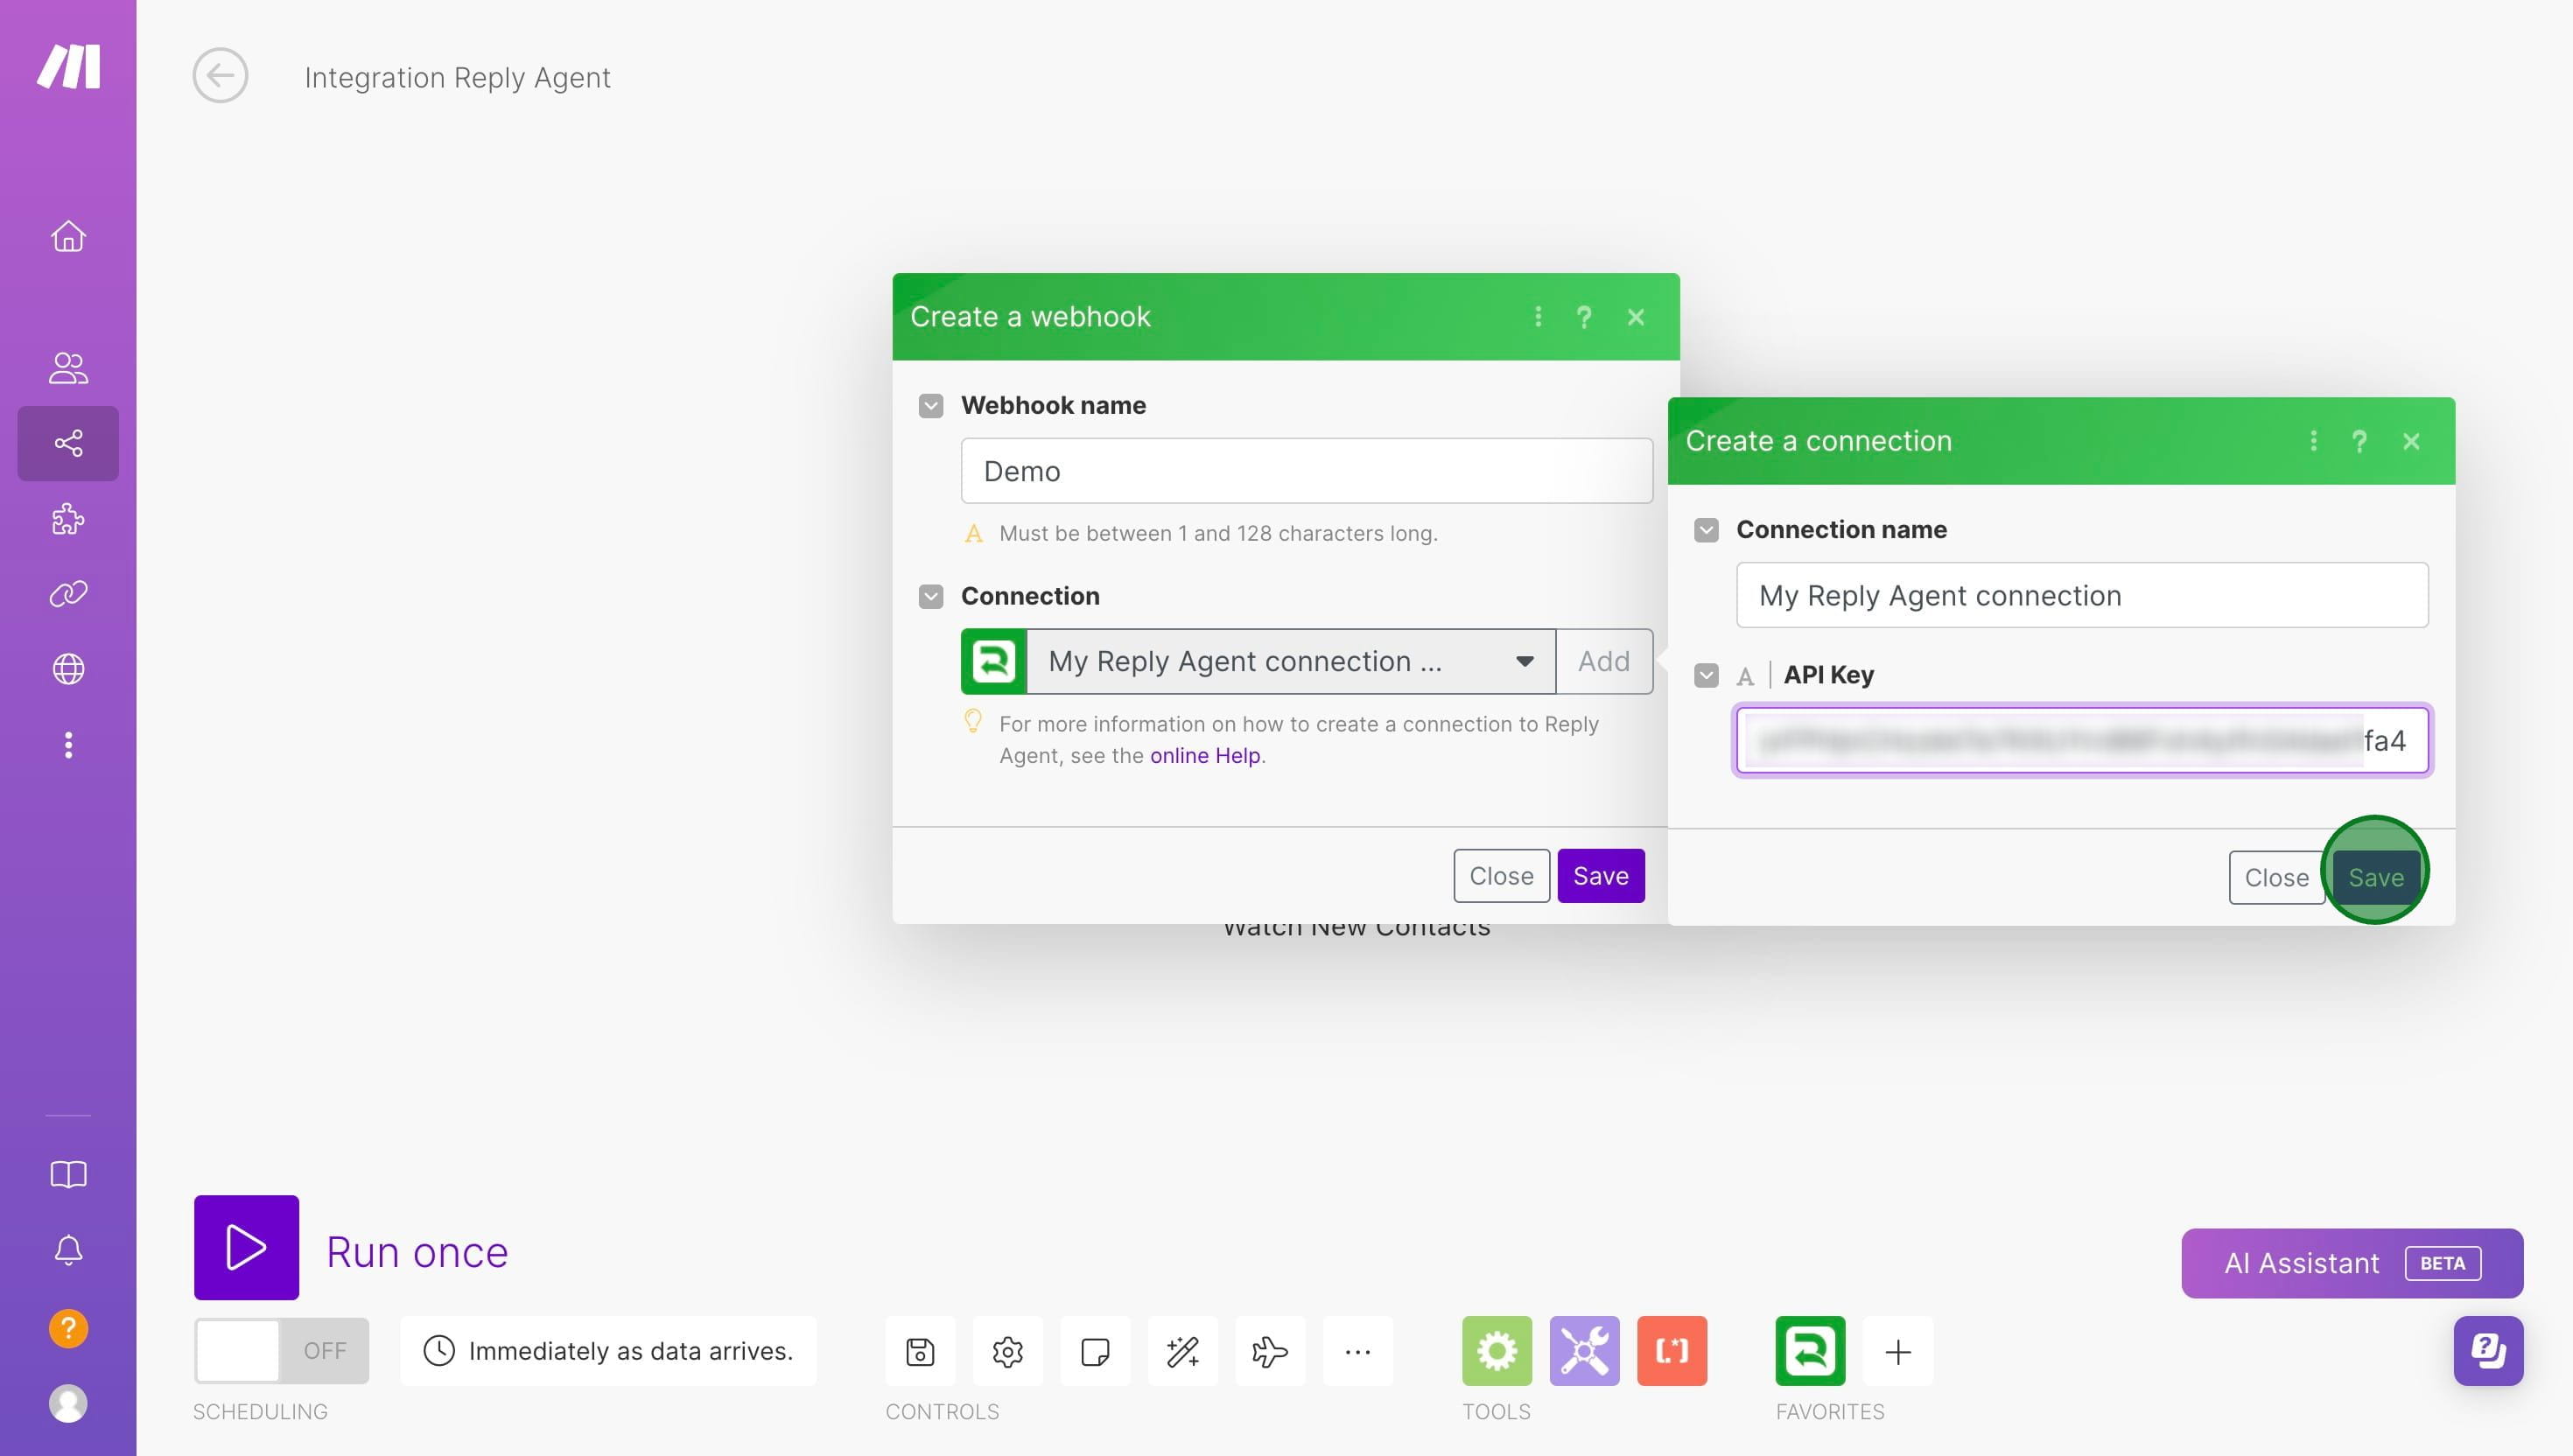This screenshot has height=1456, width=2573.
Task: Open the AI Assistant BETA button
Action: pyautogui.click(x=2352, y=1263)
